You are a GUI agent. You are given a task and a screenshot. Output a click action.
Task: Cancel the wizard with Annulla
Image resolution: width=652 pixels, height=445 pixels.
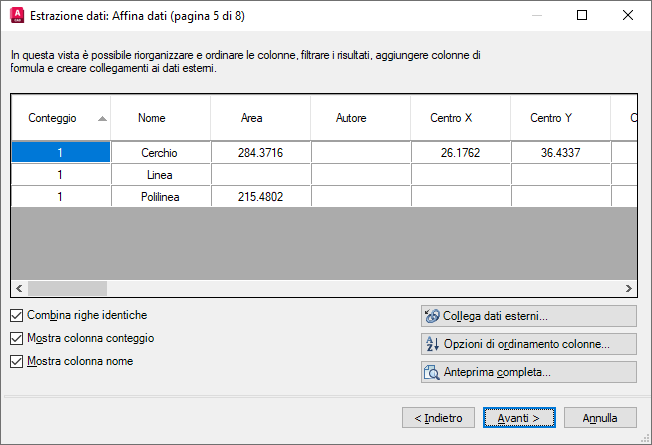click(x=601, y=417)
